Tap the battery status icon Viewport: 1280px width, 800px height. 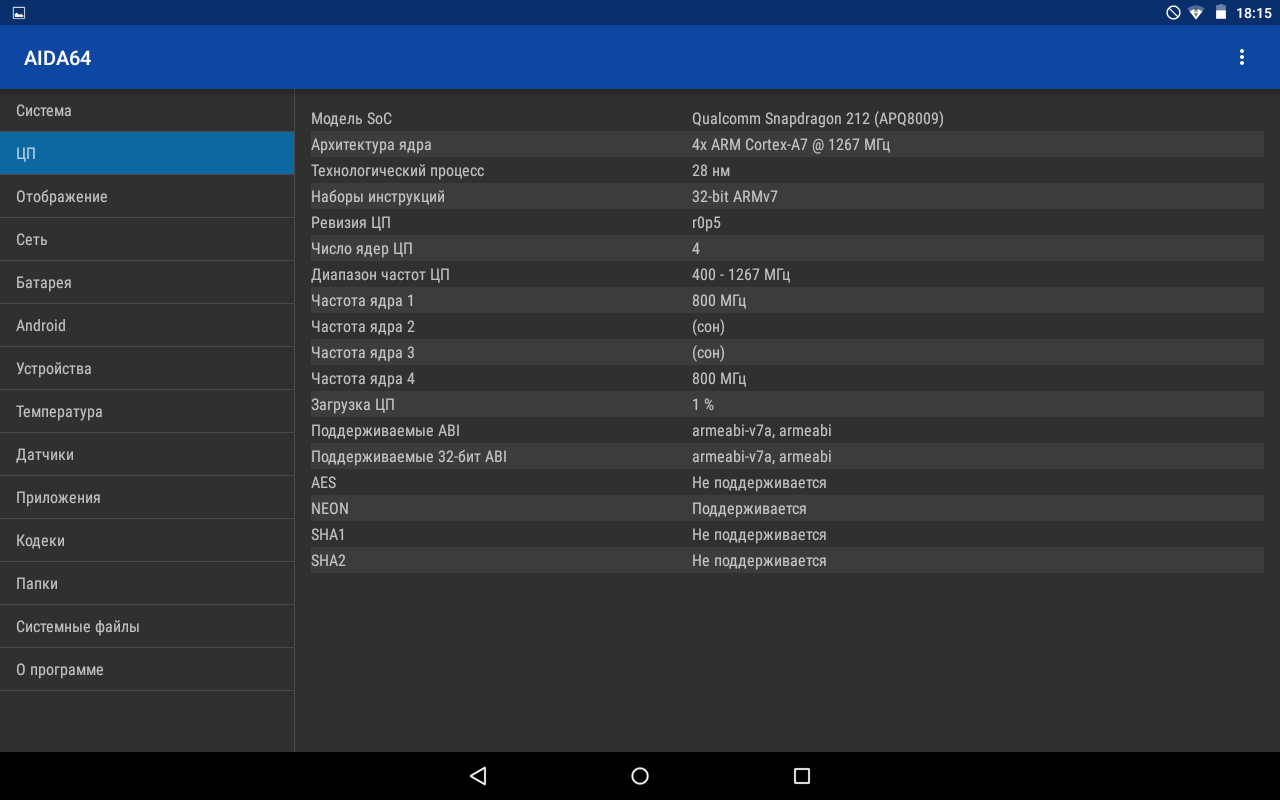(1221, 13)
